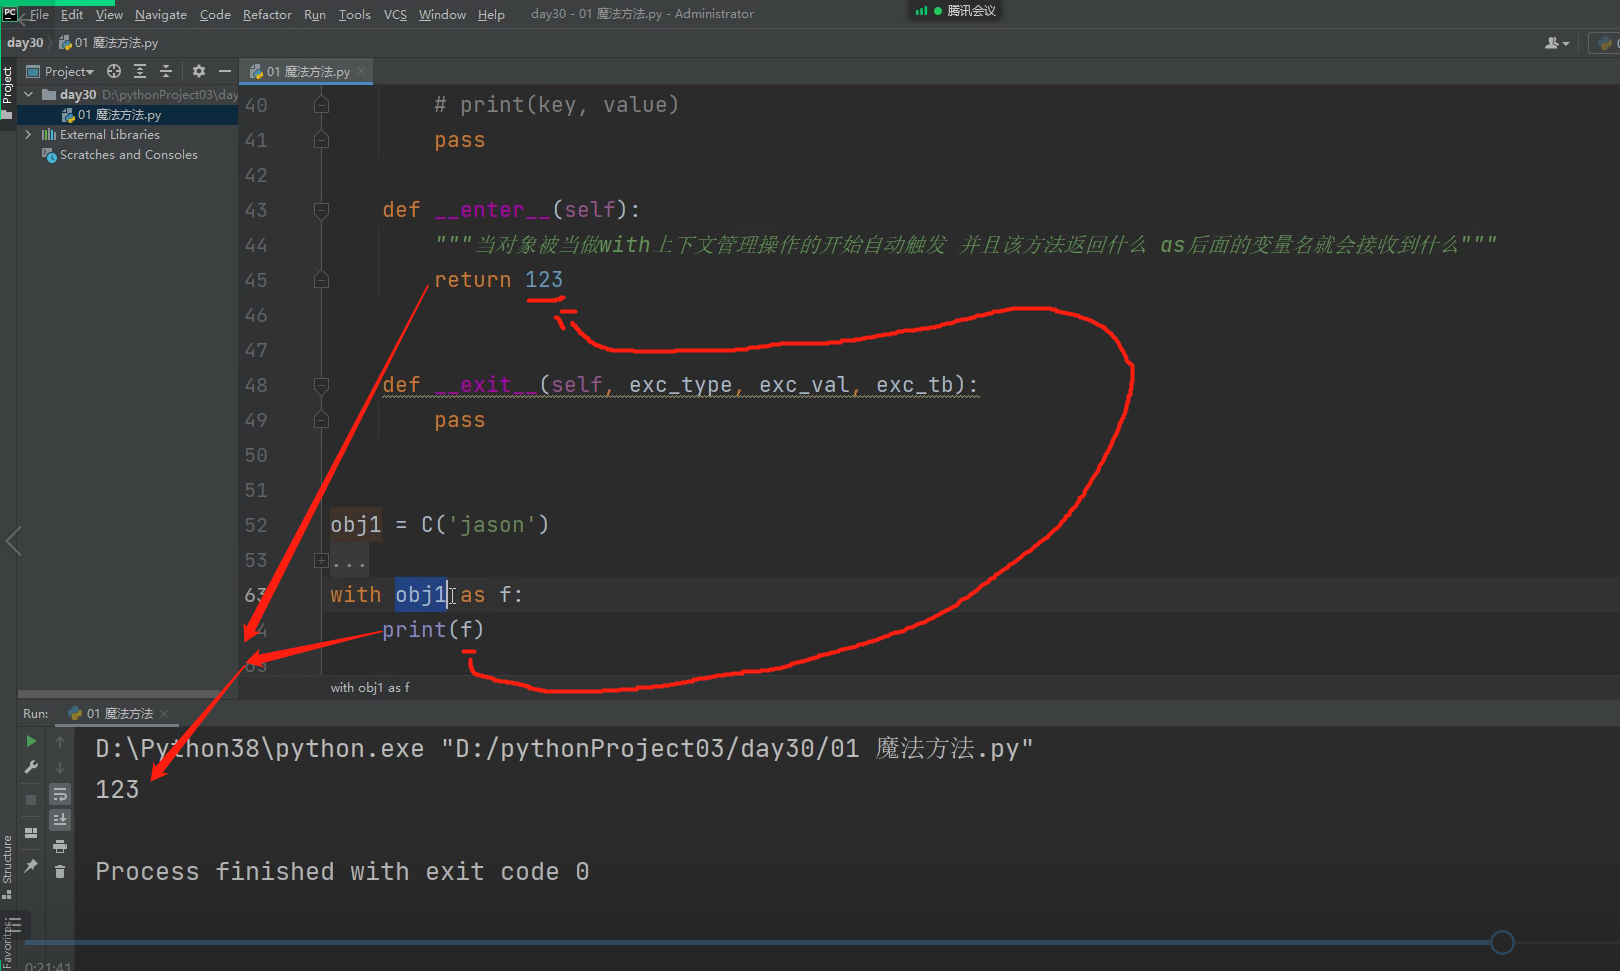1620x971 pixels.
Task: Open the Refactor menu
Action: [267, 14]
